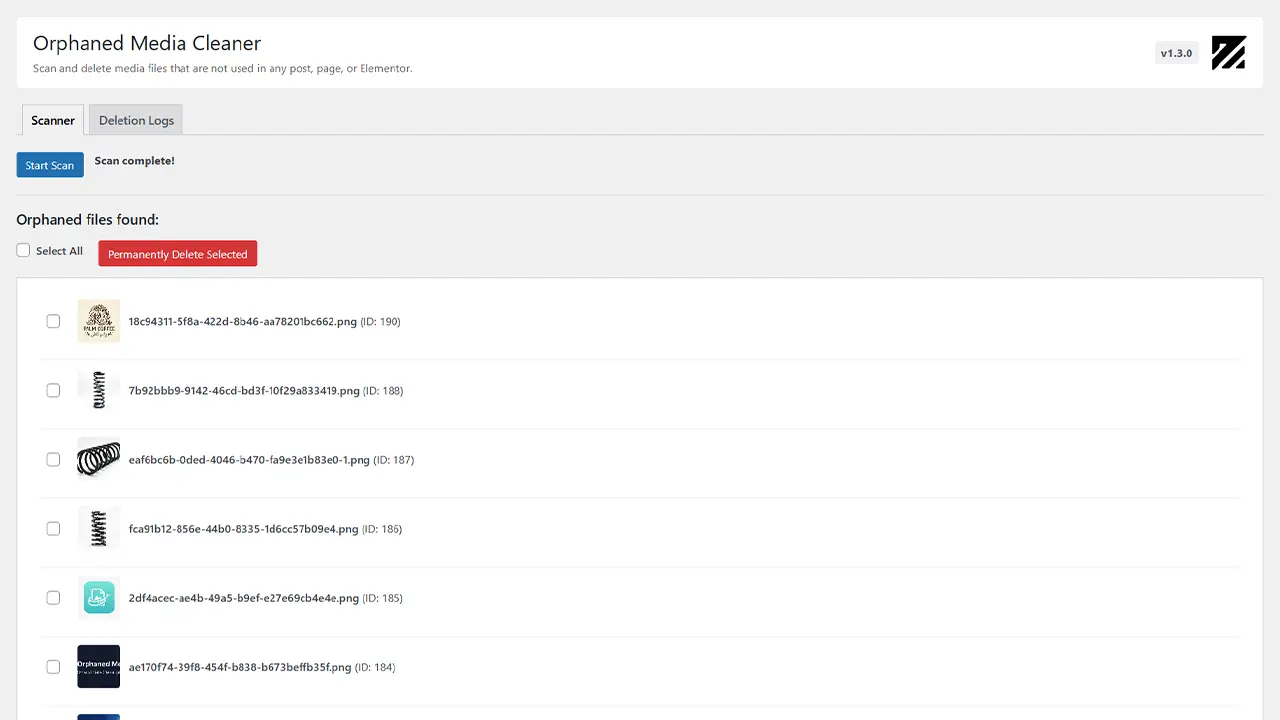Toggle the Select All checkbox

pos(23,251)
